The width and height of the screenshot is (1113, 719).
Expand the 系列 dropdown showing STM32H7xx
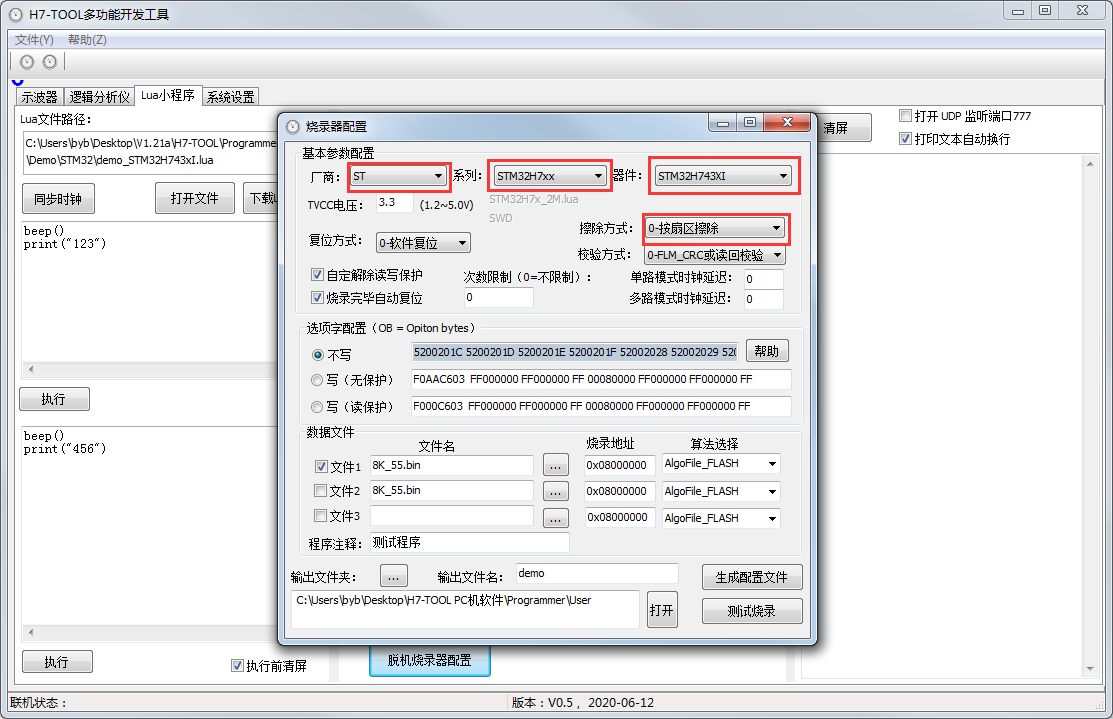point(549,176)
